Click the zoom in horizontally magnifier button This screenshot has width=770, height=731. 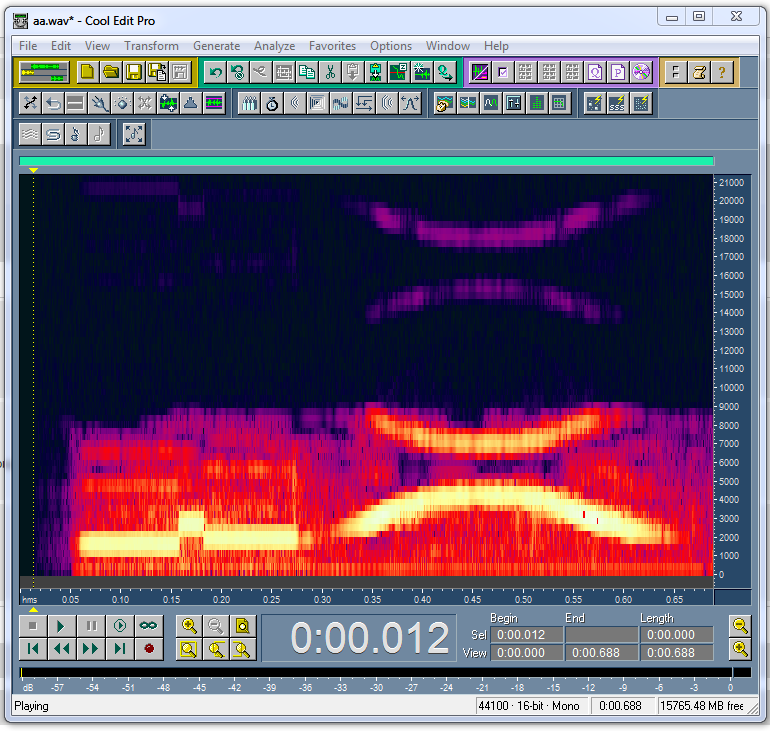(x=188, y=626)
